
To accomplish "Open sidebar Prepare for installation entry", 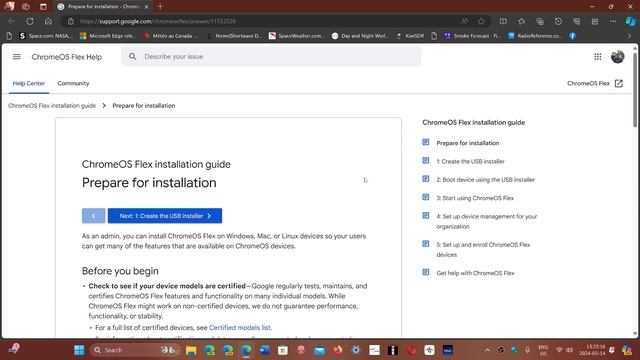I will [x=467, y=143].
